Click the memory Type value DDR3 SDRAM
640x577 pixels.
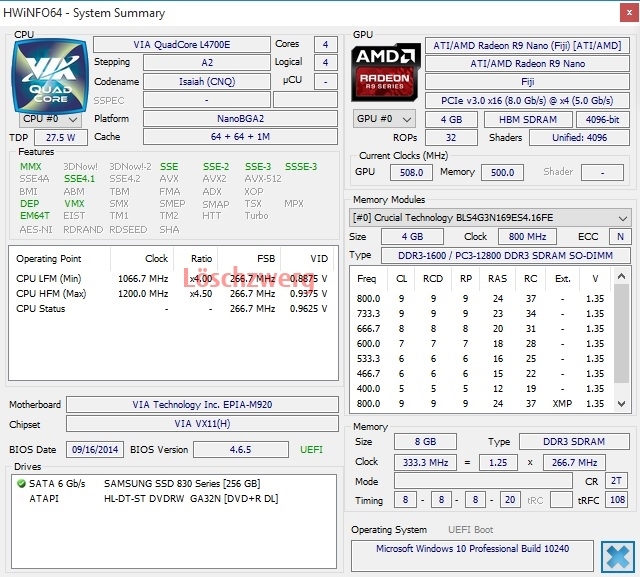click(574, 442)
